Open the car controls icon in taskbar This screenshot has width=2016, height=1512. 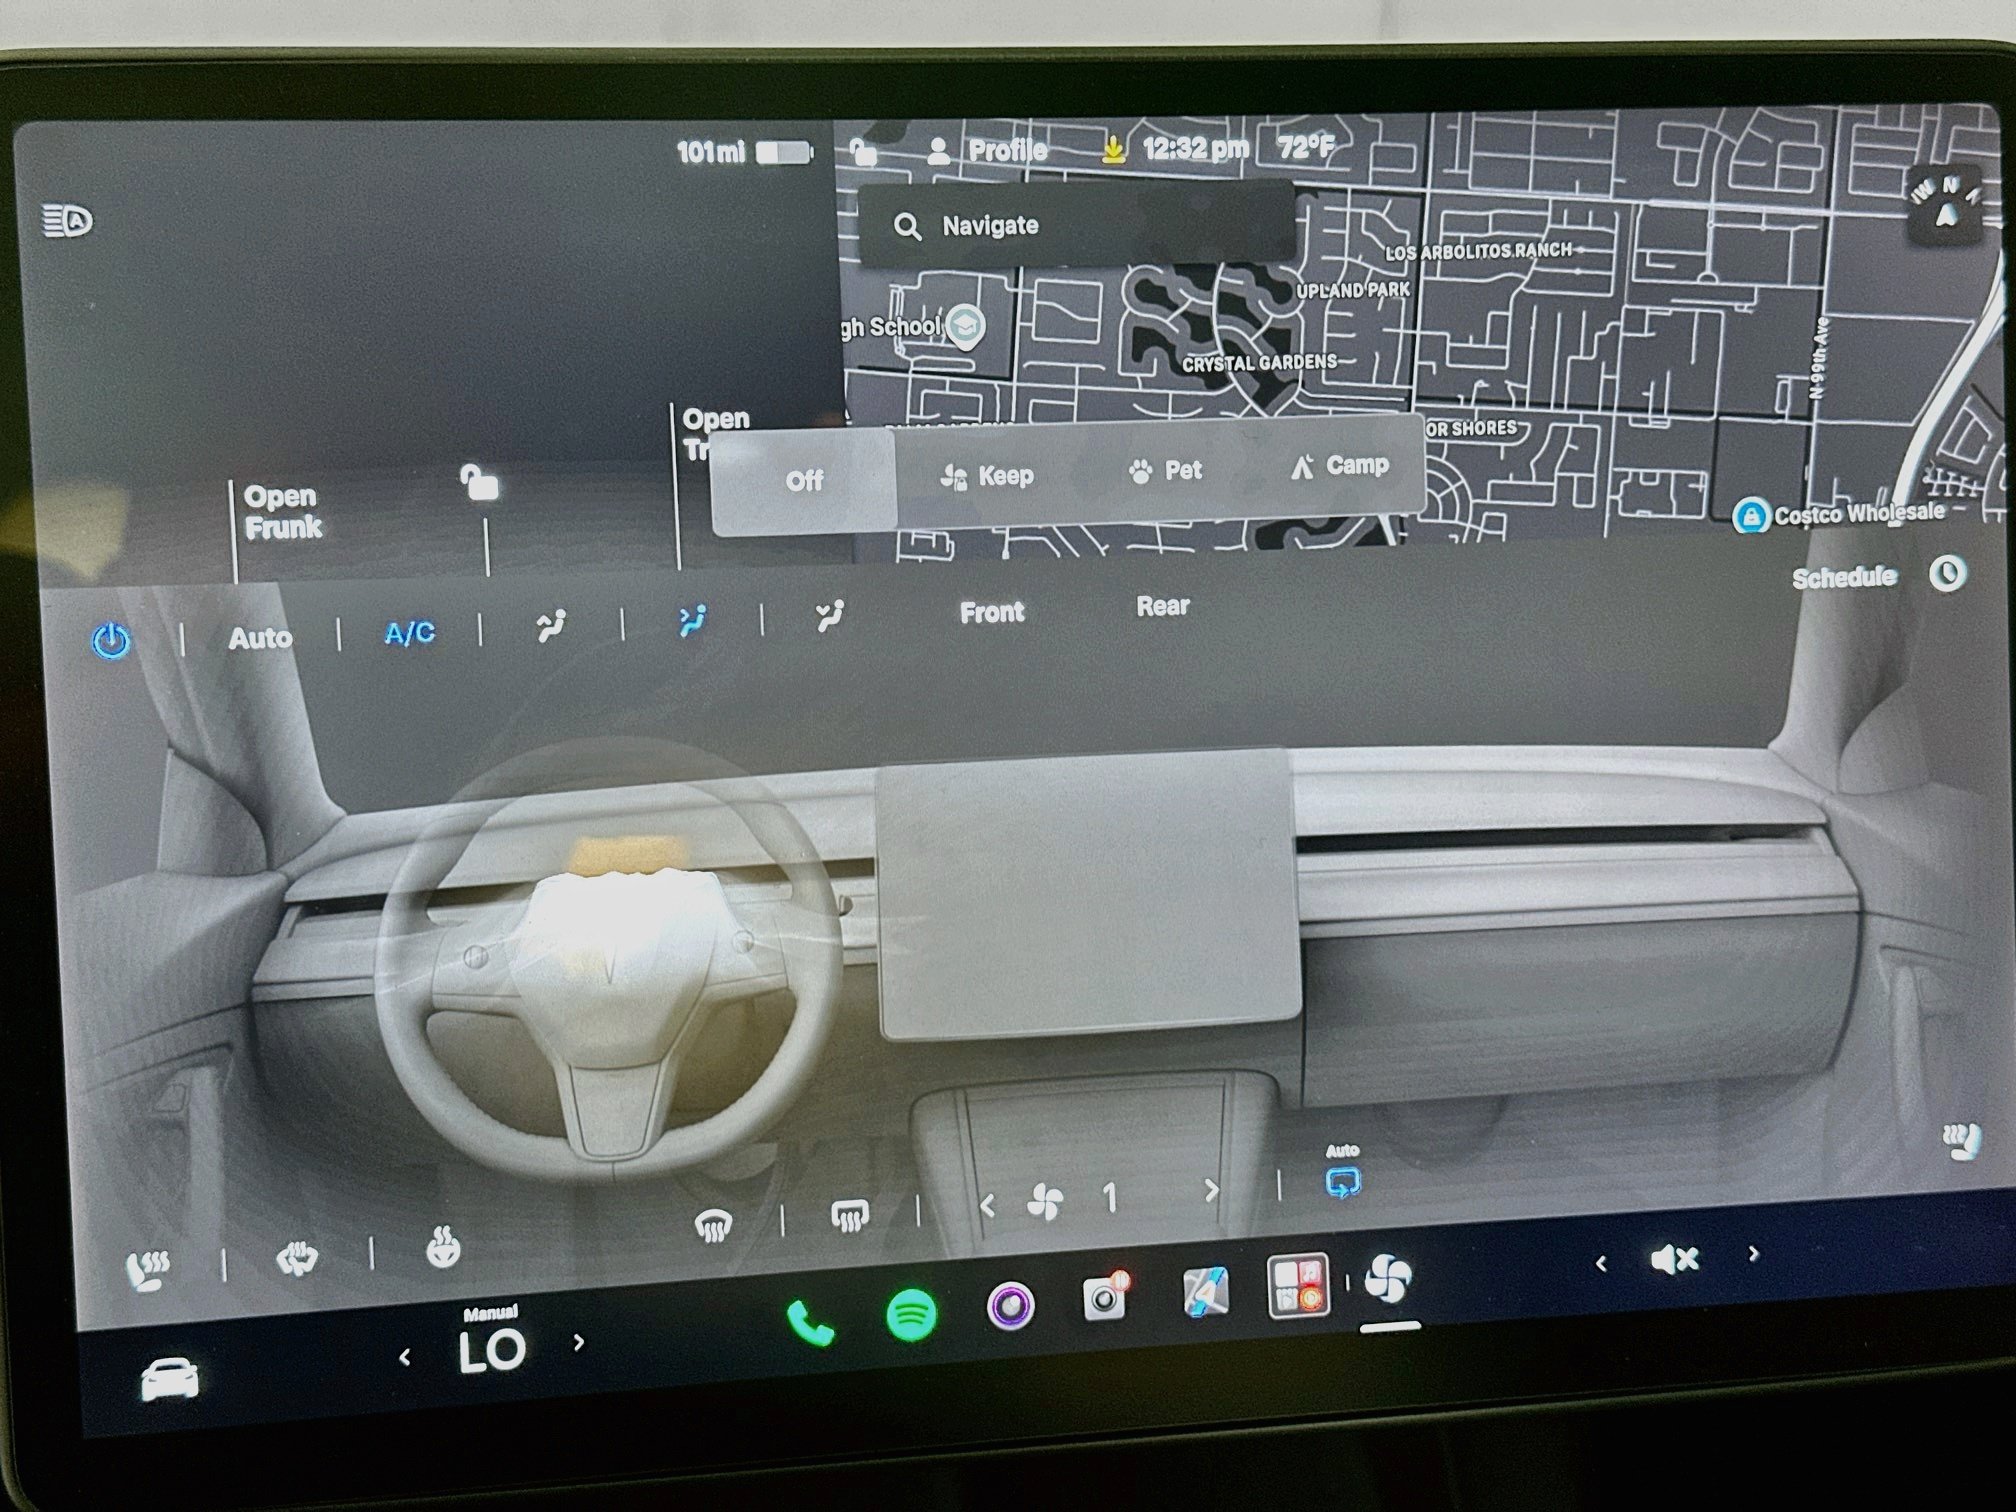coord(169,1381)
